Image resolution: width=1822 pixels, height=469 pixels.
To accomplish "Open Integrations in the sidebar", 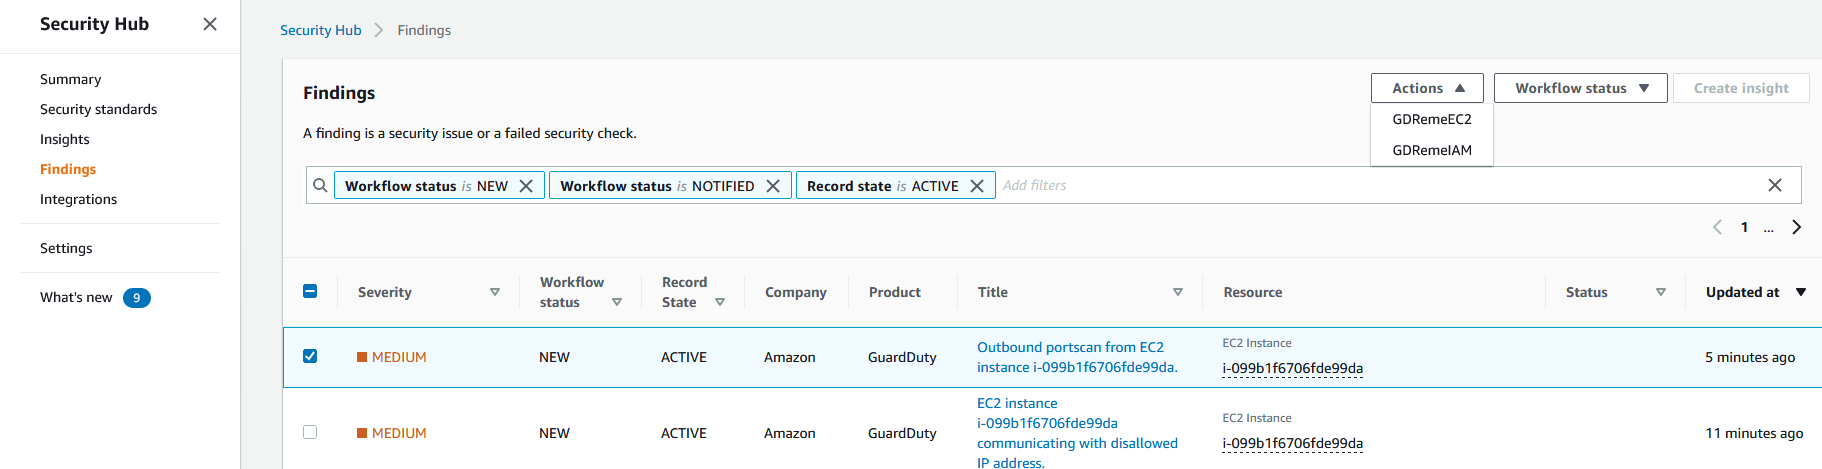I will pyautogui.click(x=79, y=199).
